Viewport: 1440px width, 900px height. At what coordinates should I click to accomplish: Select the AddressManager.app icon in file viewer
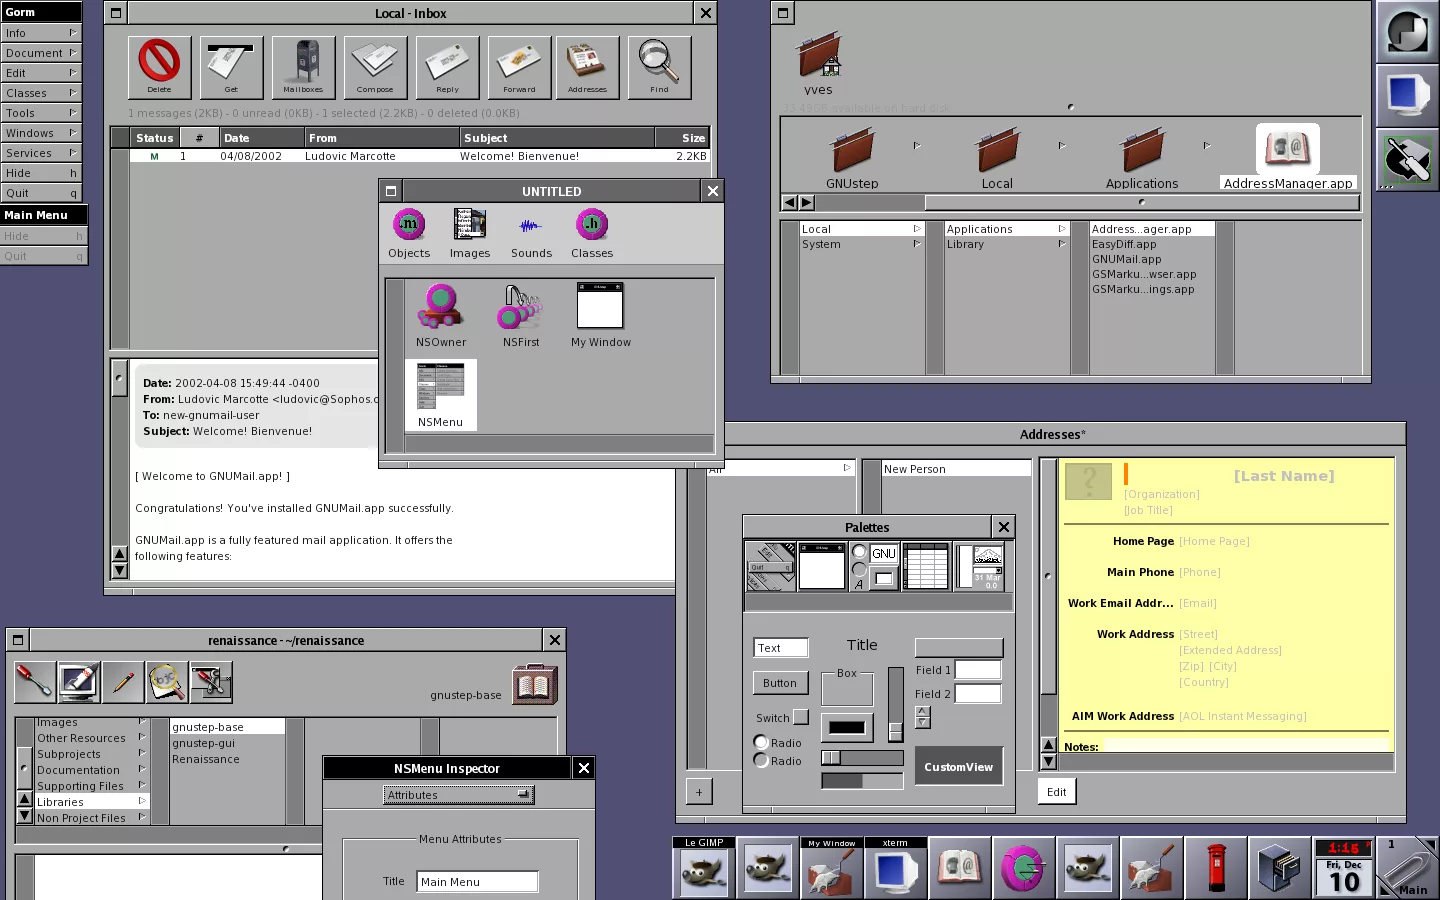click(x=1287, y=150)
